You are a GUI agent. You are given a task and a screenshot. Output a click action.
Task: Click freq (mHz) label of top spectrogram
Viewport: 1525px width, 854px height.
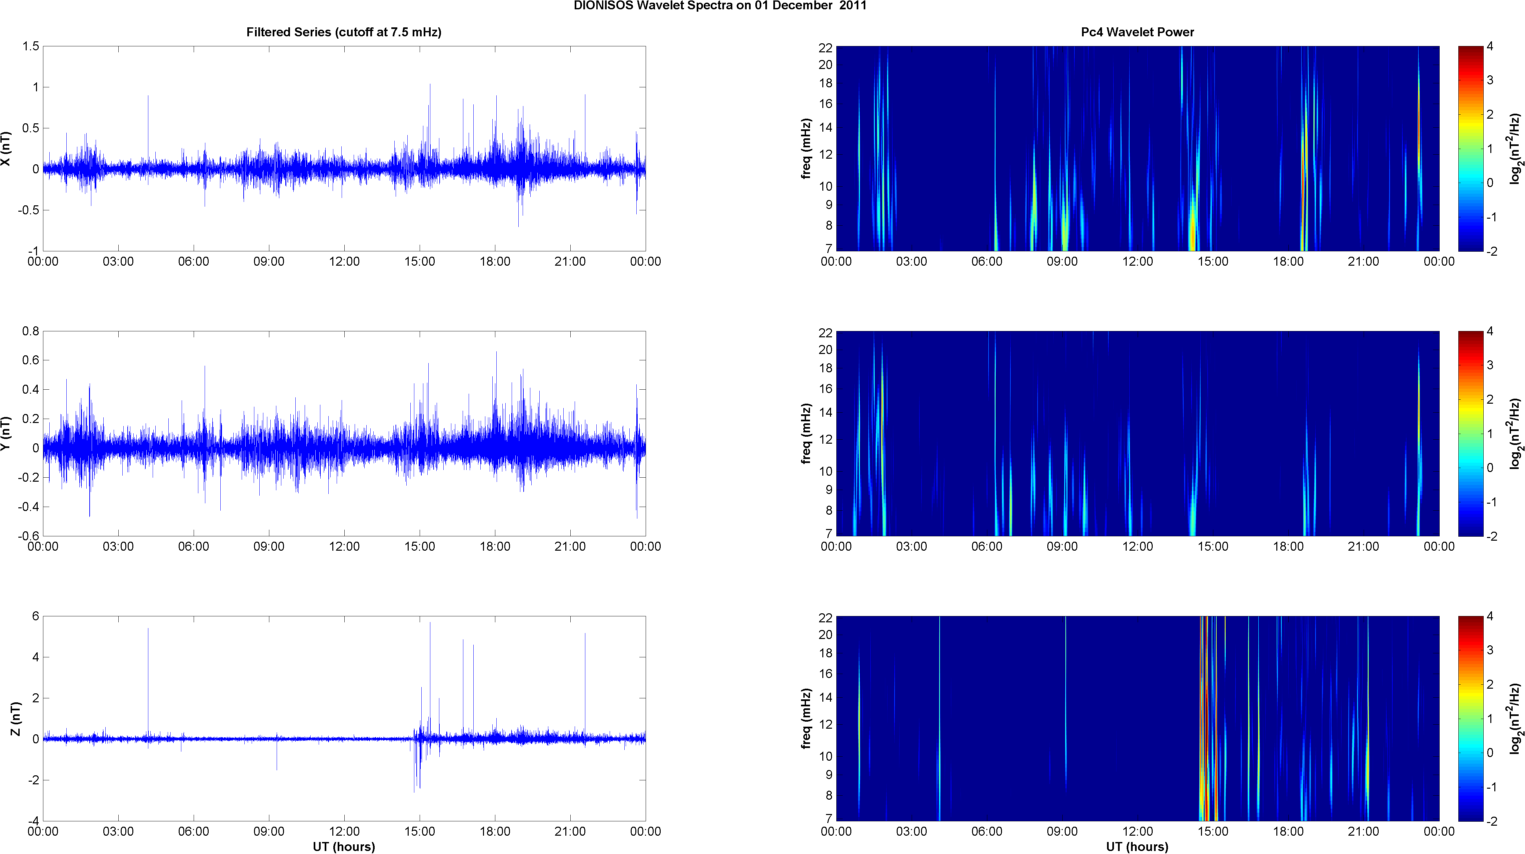pos(806,149)
